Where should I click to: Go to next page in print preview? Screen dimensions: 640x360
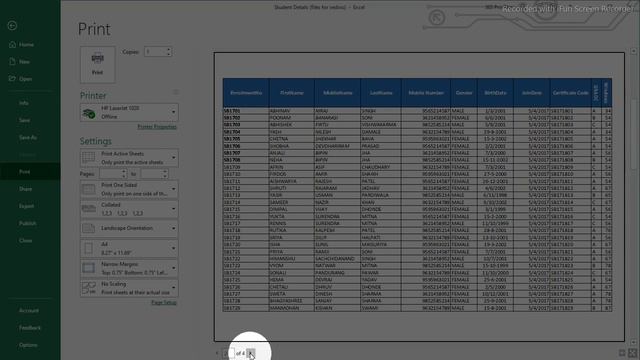(251, 353)
